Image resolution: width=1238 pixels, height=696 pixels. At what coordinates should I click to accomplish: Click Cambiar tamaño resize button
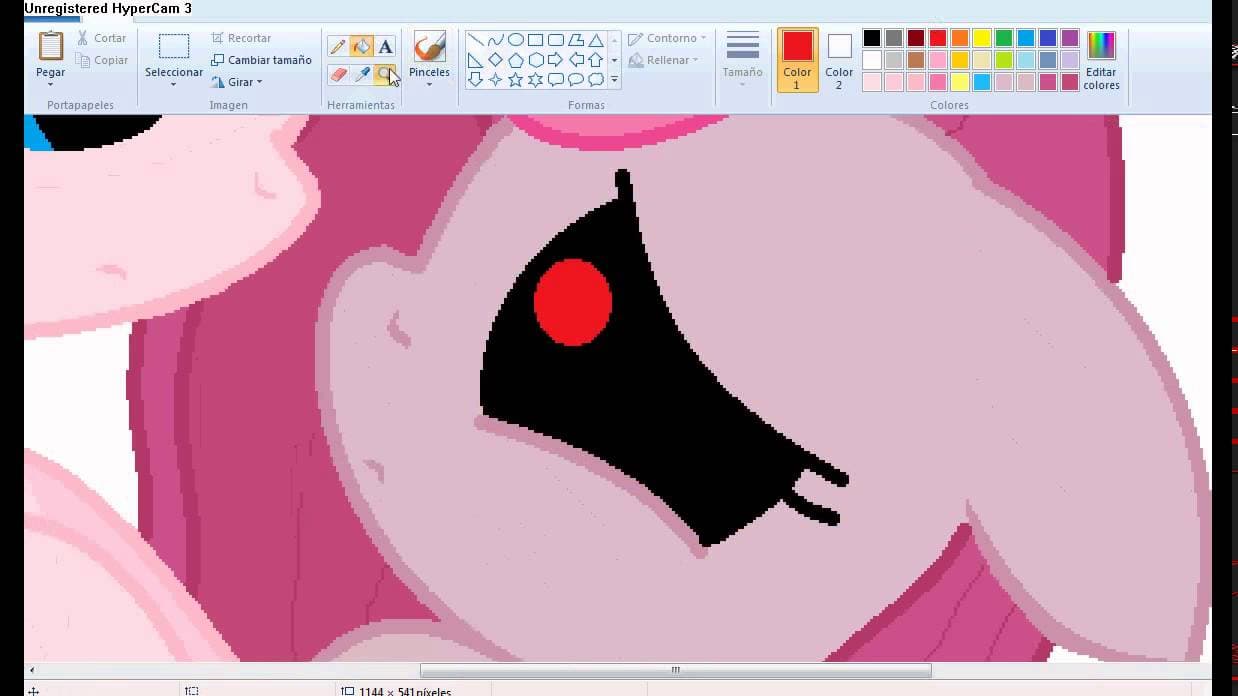(x=261, y=60)
